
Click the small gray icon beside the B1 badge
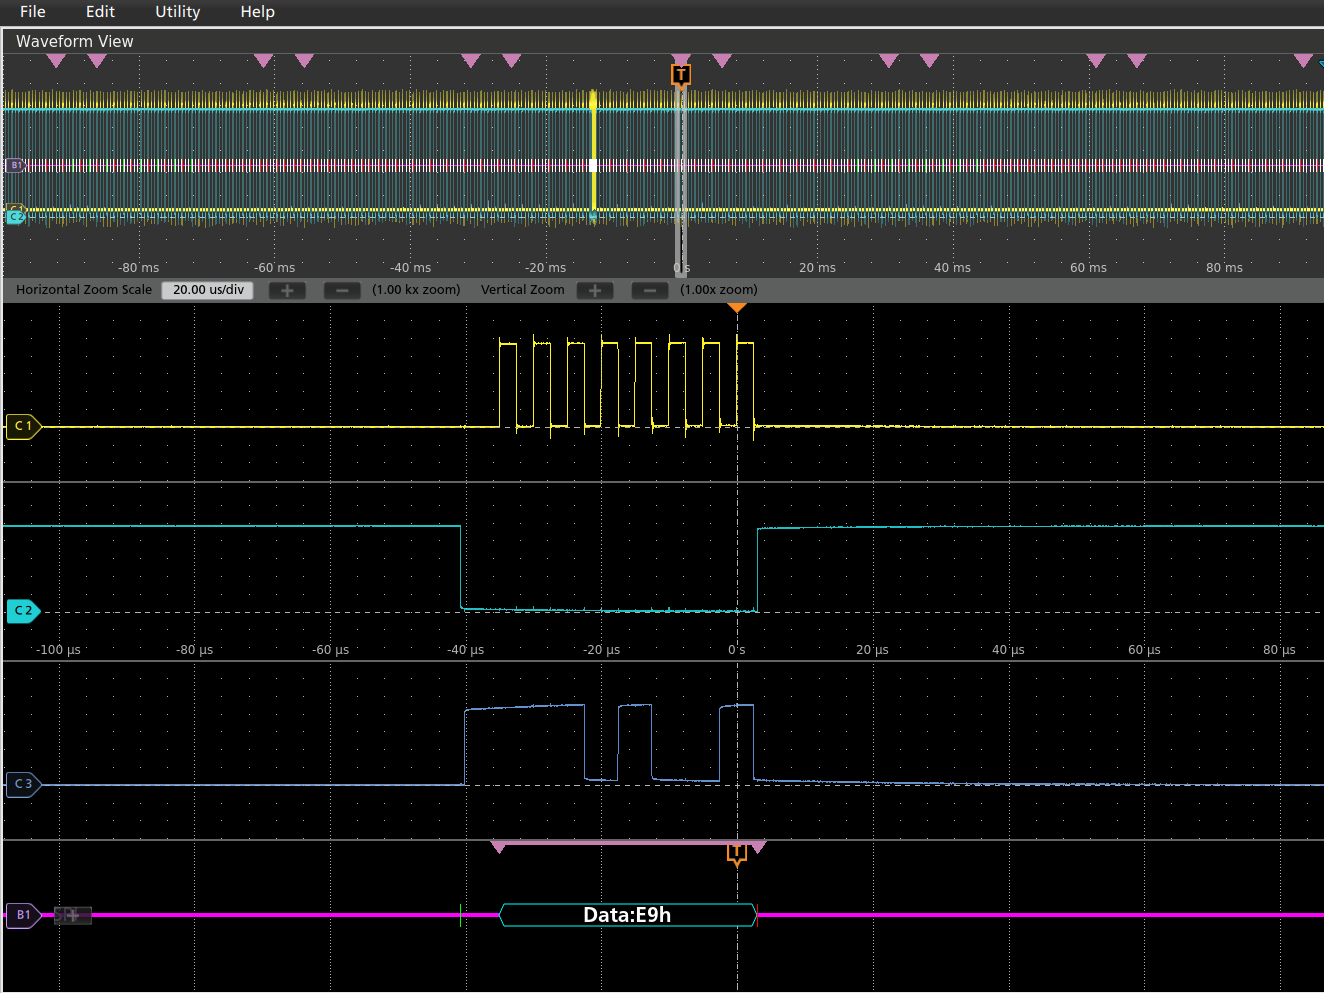(x=72, y=915)
